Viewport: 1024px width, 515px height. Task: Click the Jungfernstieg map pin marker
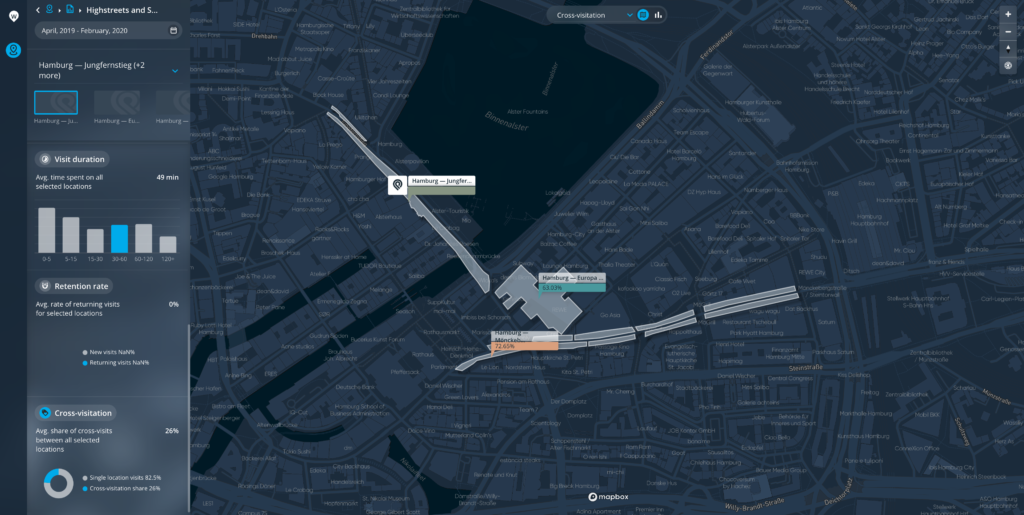click(x=397, y=185)
